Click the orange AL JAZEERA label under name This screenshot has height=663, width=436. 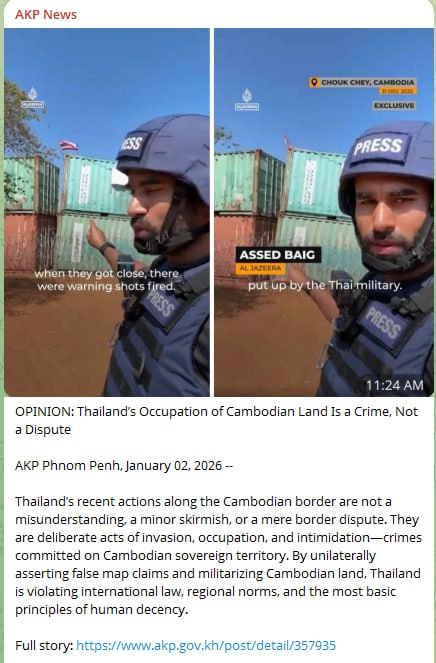[x=261, y=268]
